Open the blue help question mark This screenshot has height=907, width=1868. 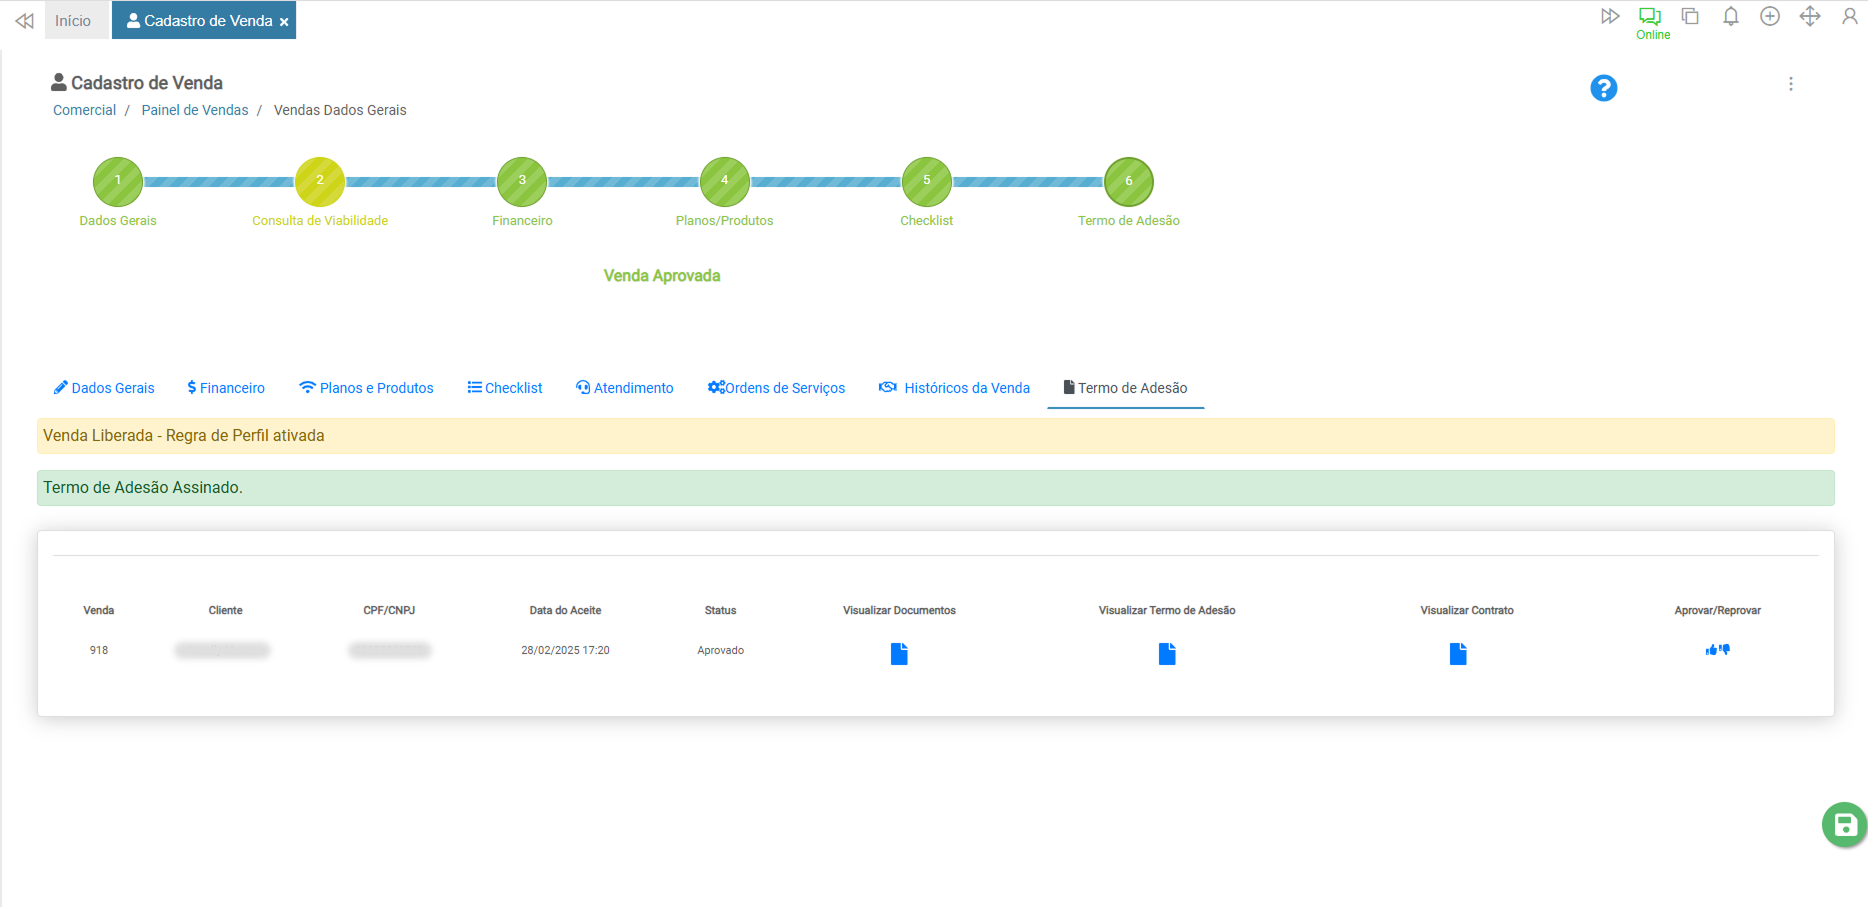1603,88
